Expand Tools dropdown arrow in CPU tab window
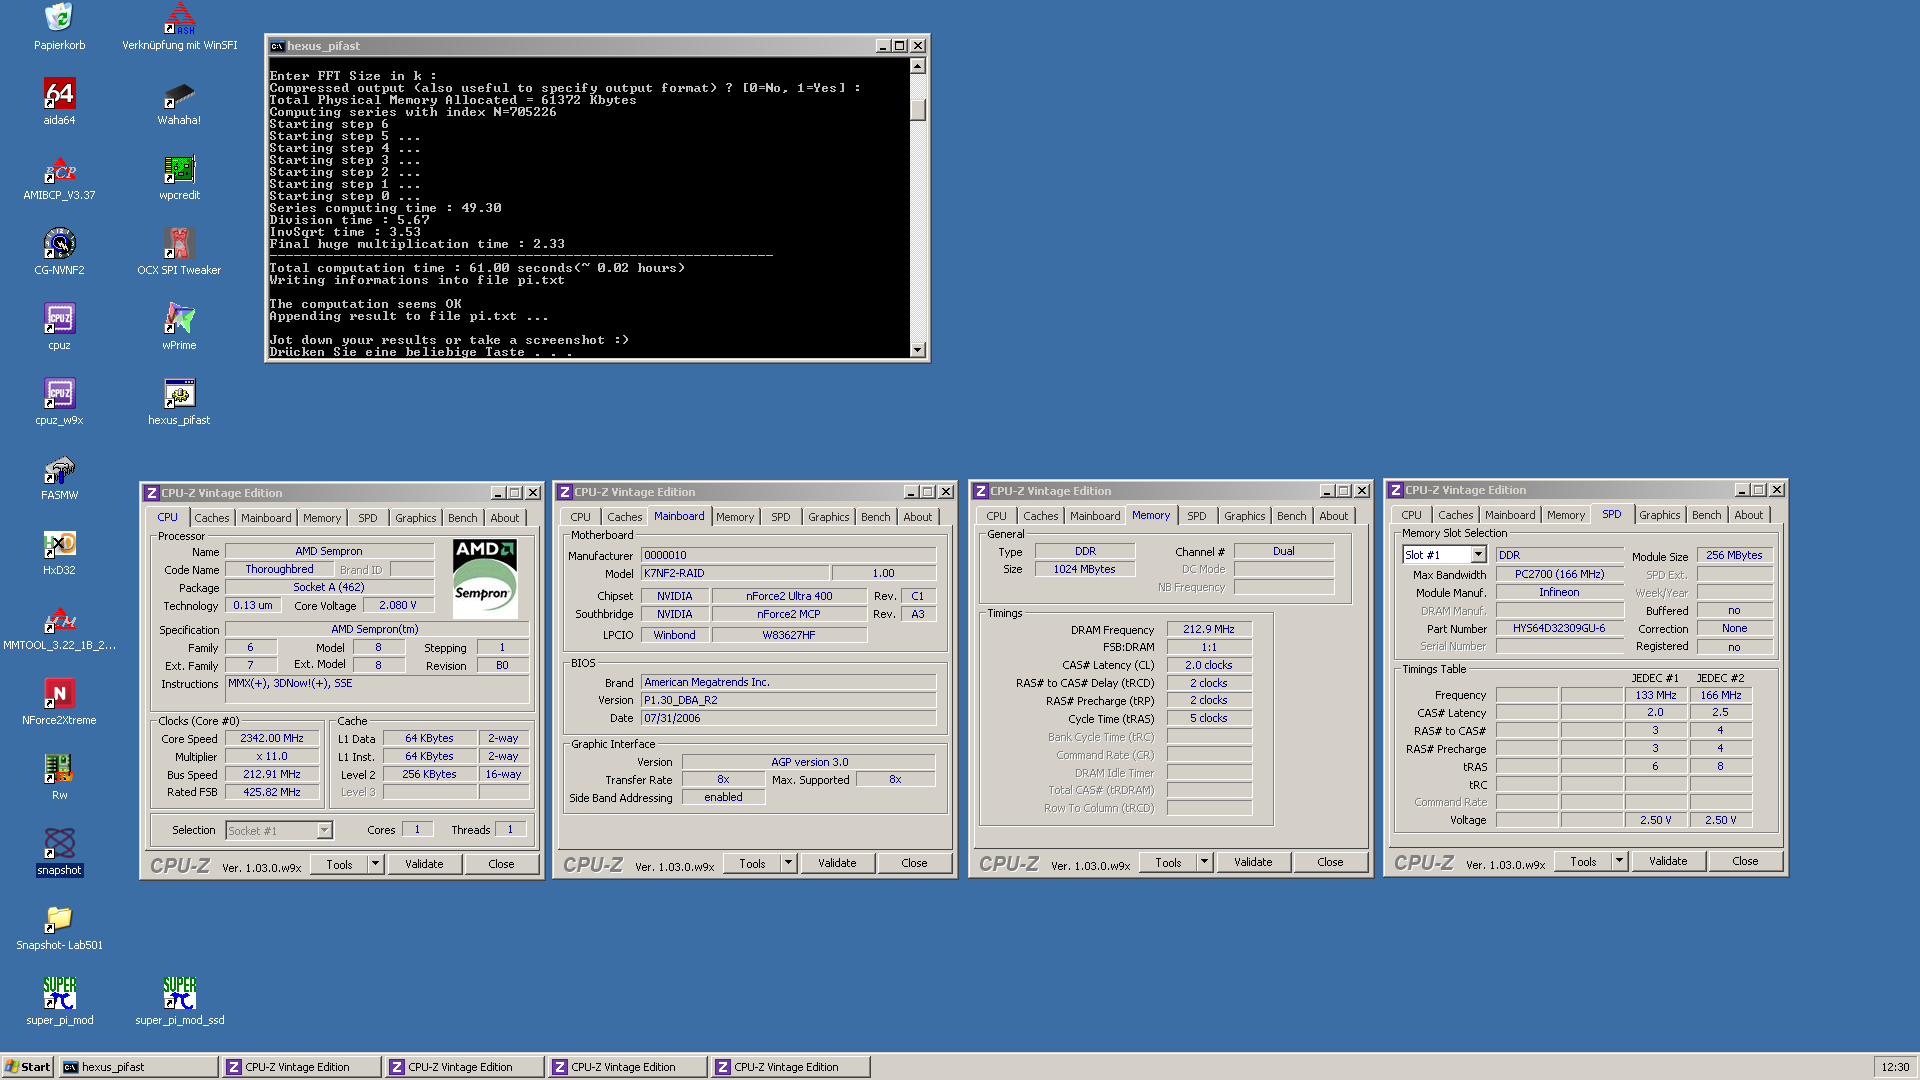This screenshot has height=1080, width=1920. click(376, 864)
